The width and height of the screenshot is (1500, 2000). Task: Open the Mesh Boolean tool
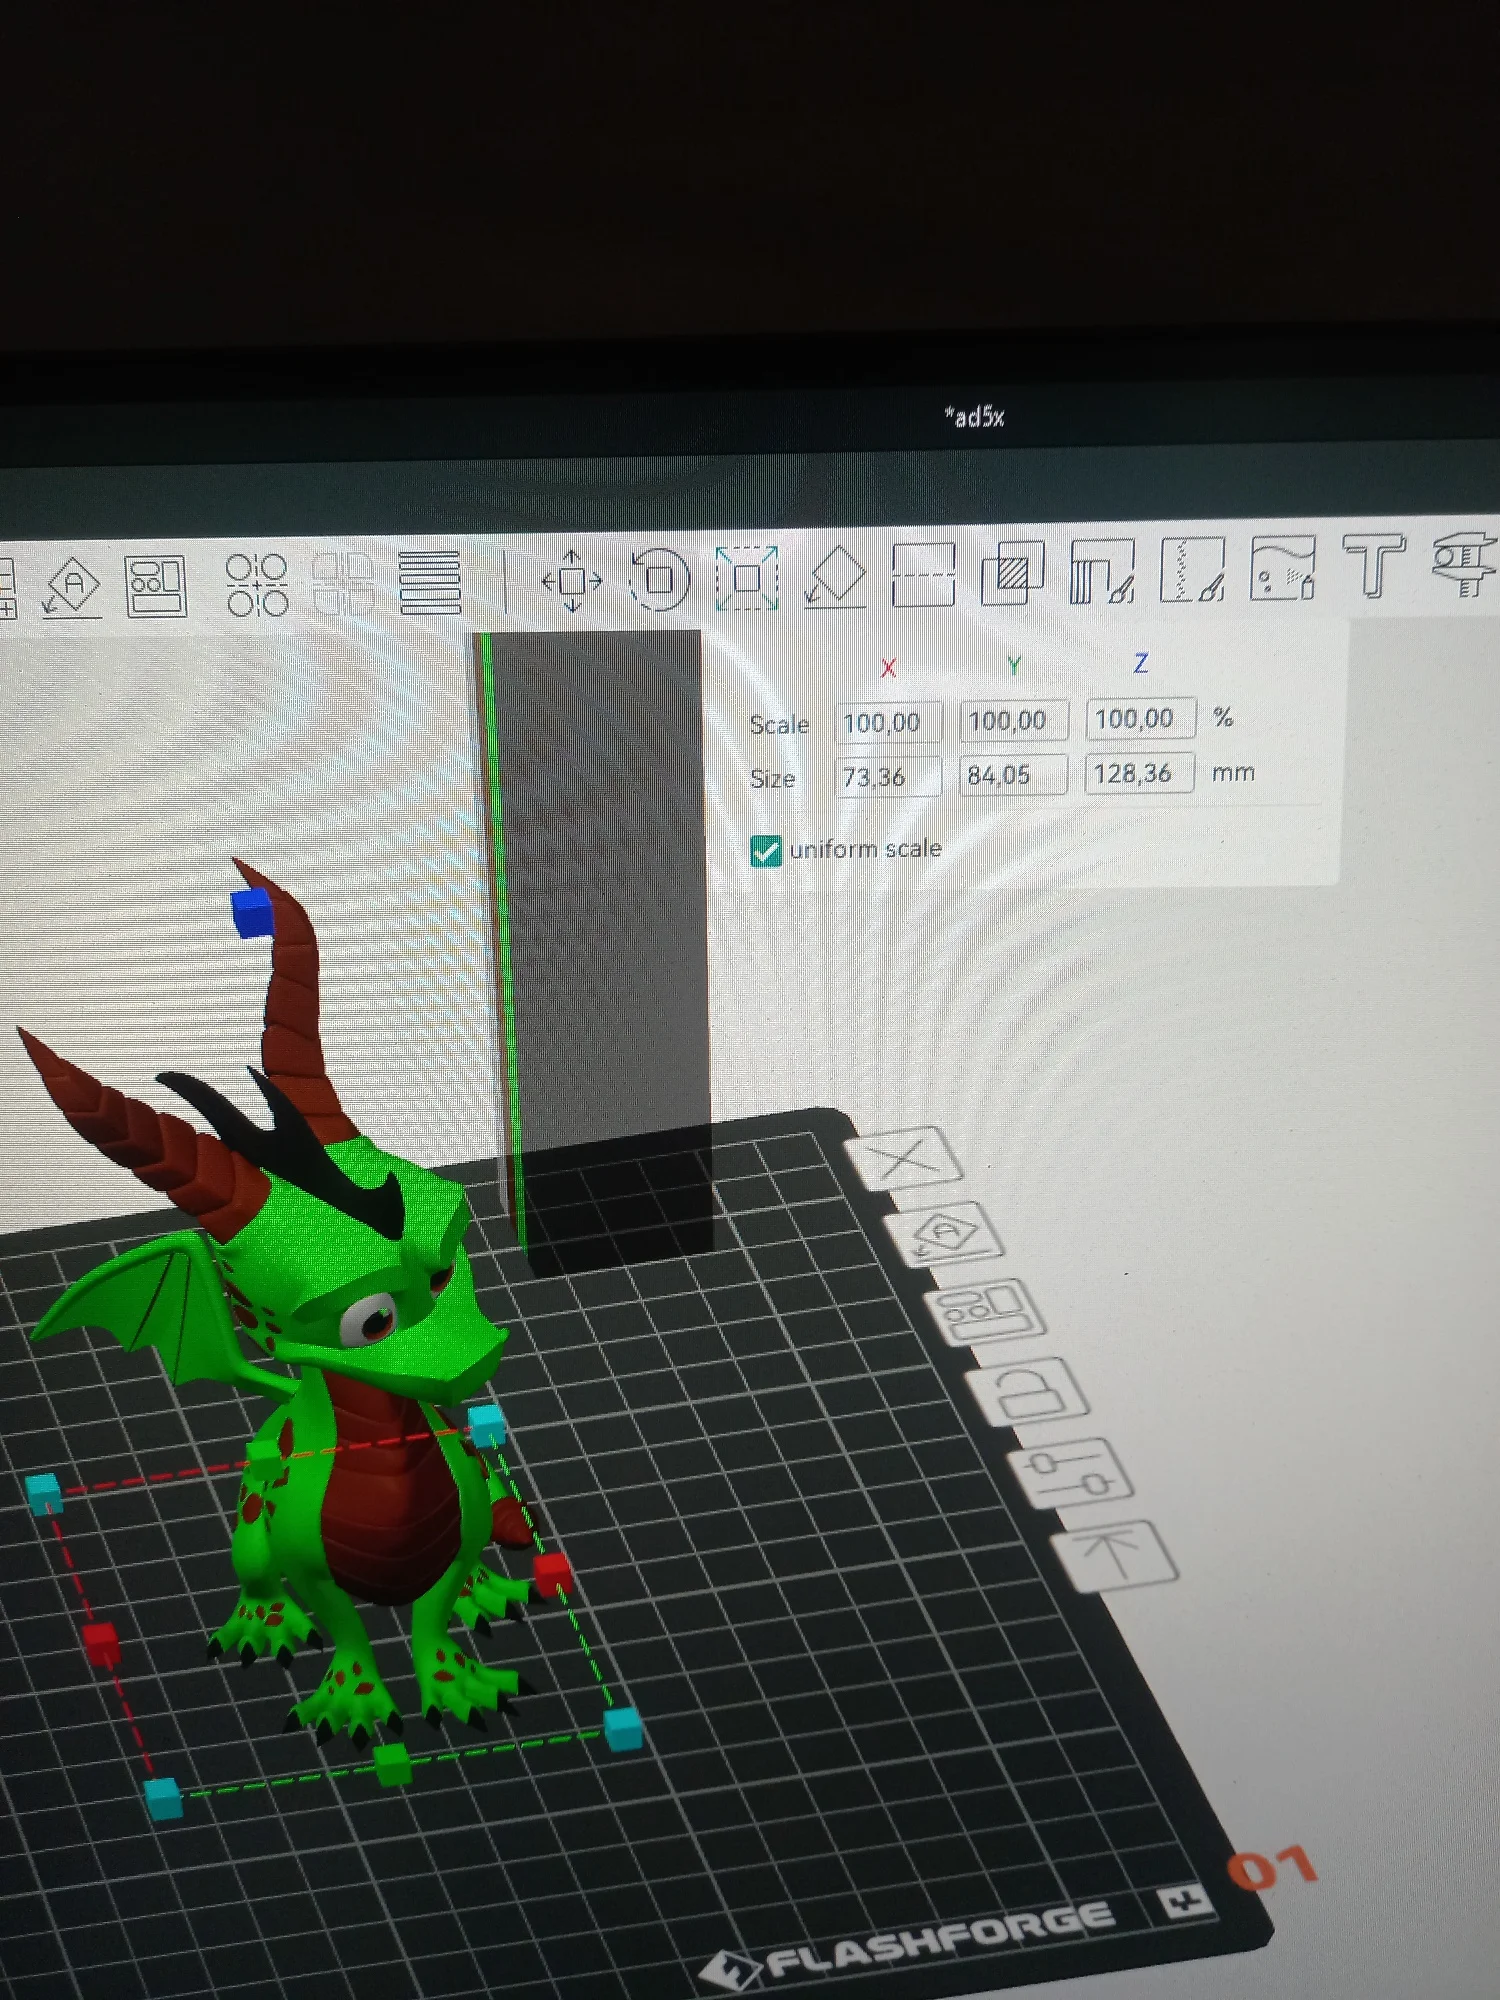[x=1012, y=573]
